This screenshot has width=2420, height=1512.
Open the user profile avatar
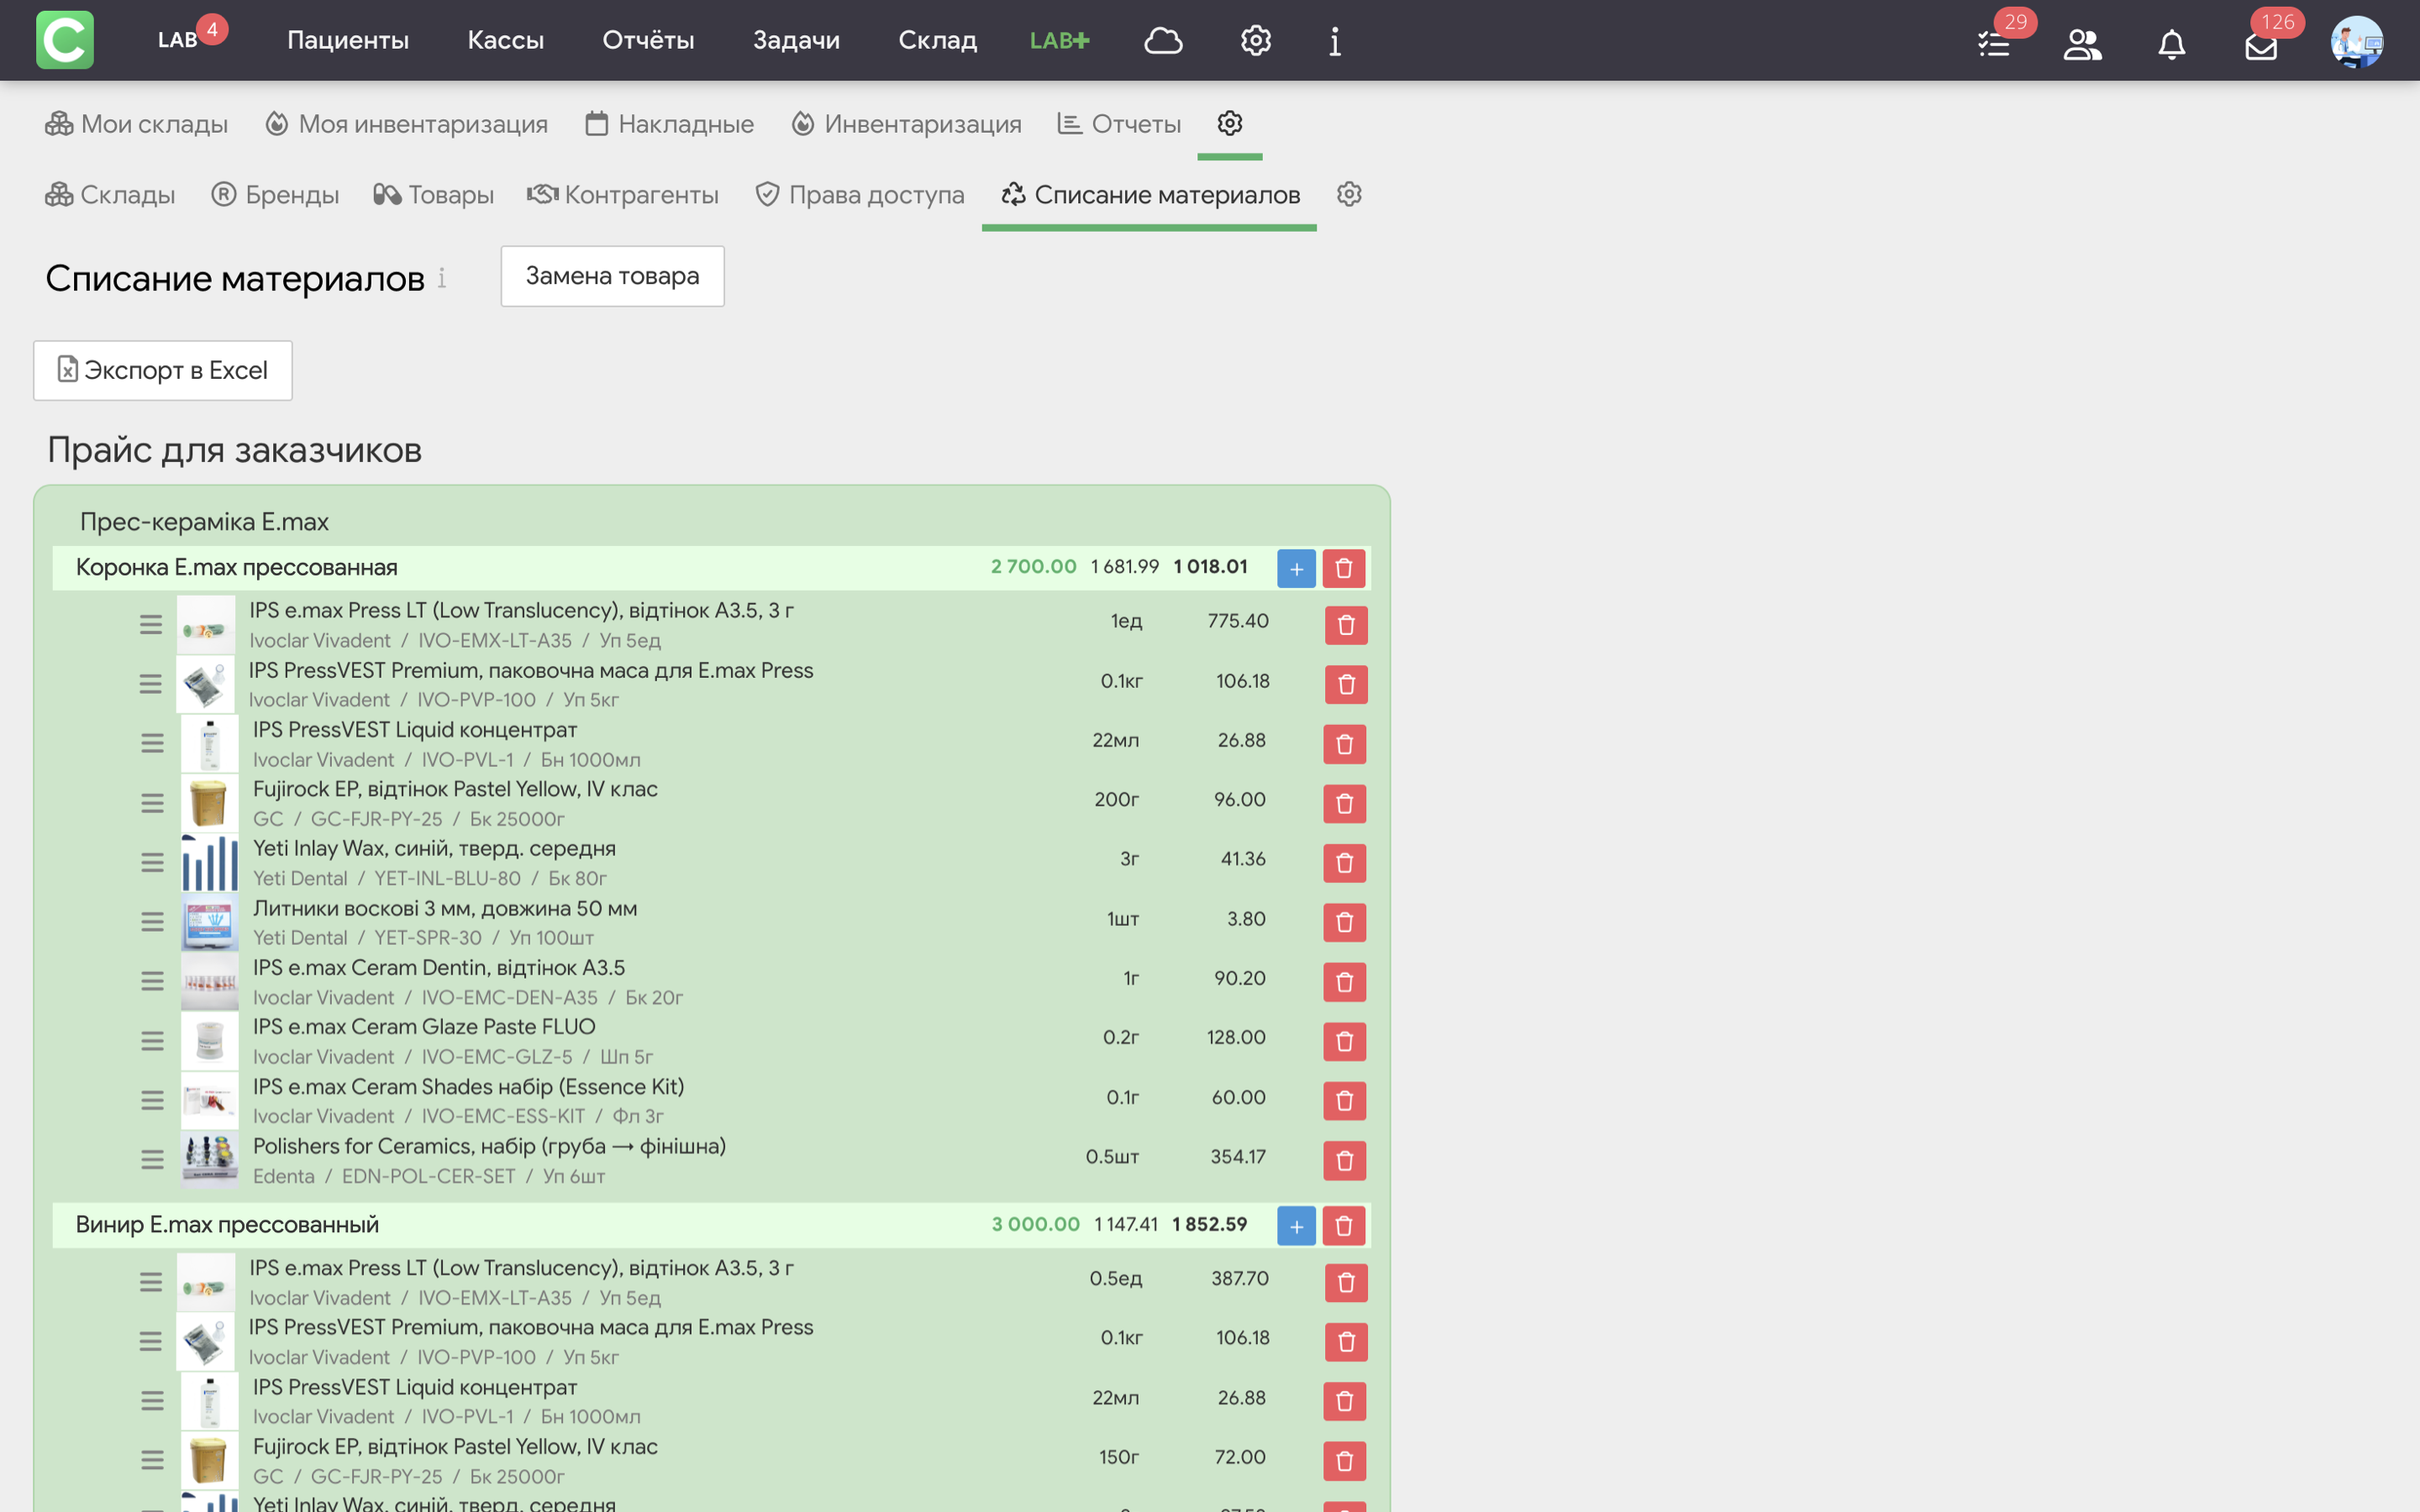(x=2357, y=42)
